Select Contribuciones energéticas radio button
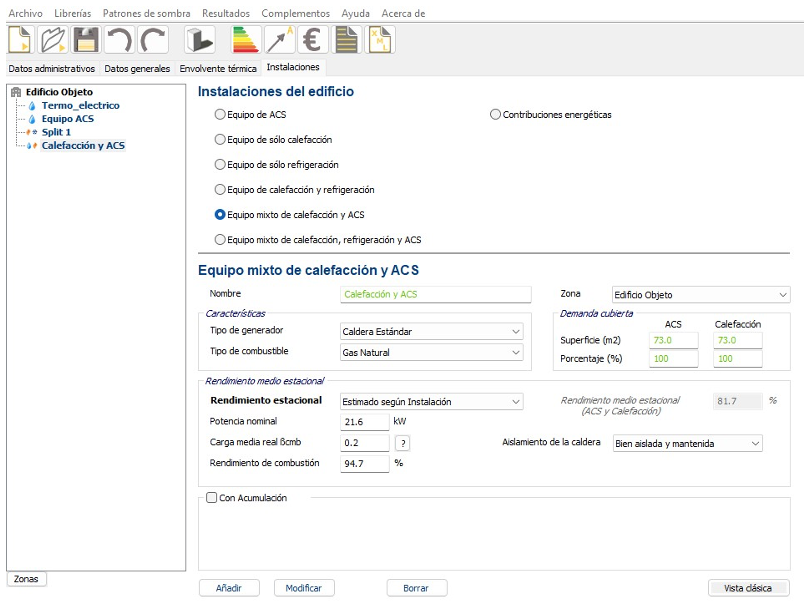 496,115
